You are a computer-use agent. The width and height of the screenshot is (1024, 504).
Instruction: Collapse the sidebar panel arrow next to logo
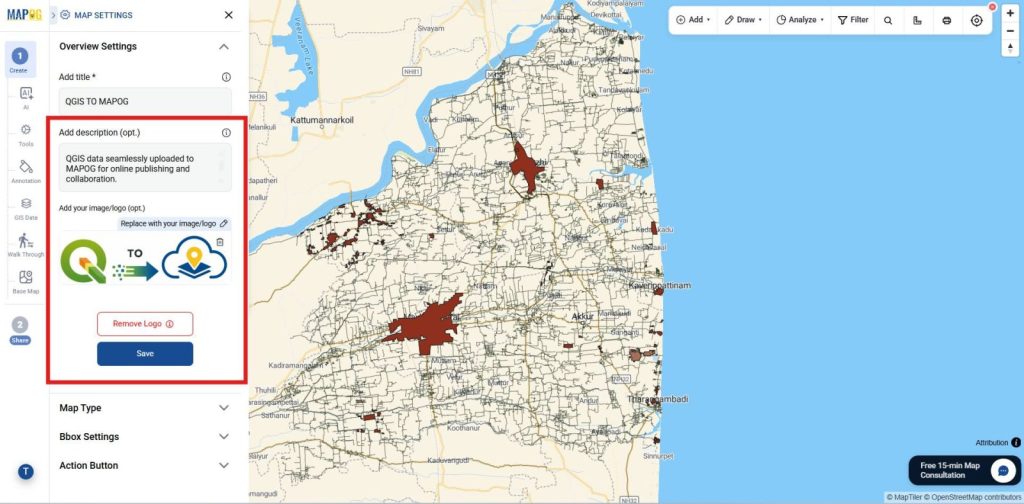(53, 15)
